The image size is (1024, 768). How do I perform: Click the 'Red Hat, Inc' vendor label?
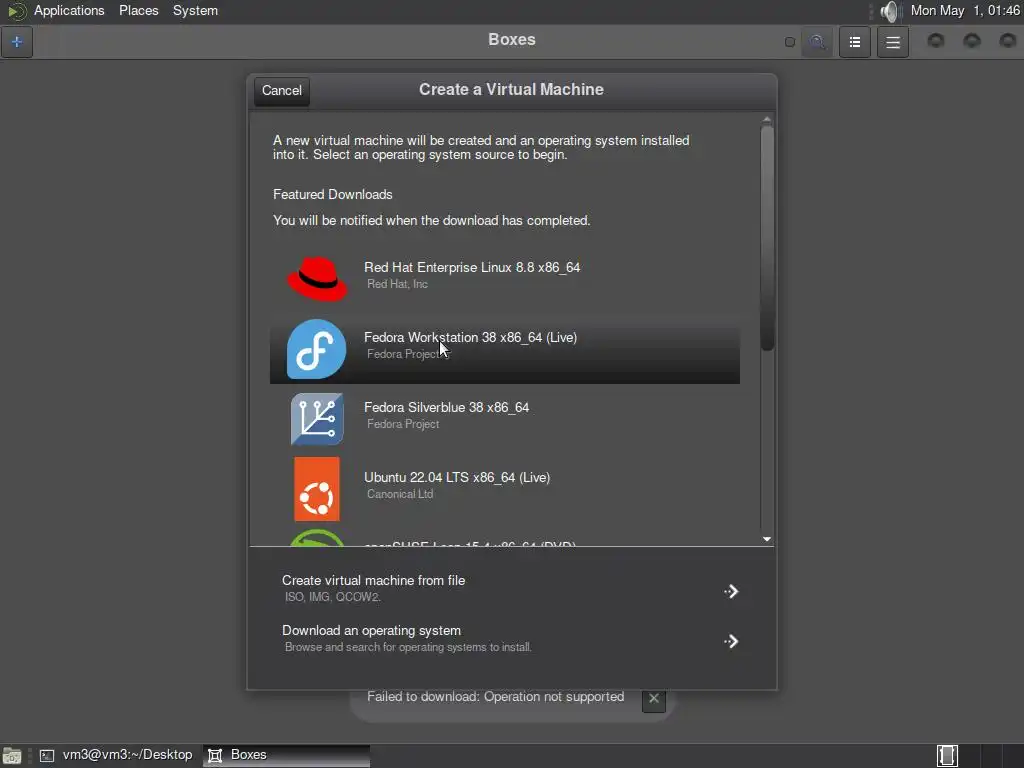coord(397,283)
